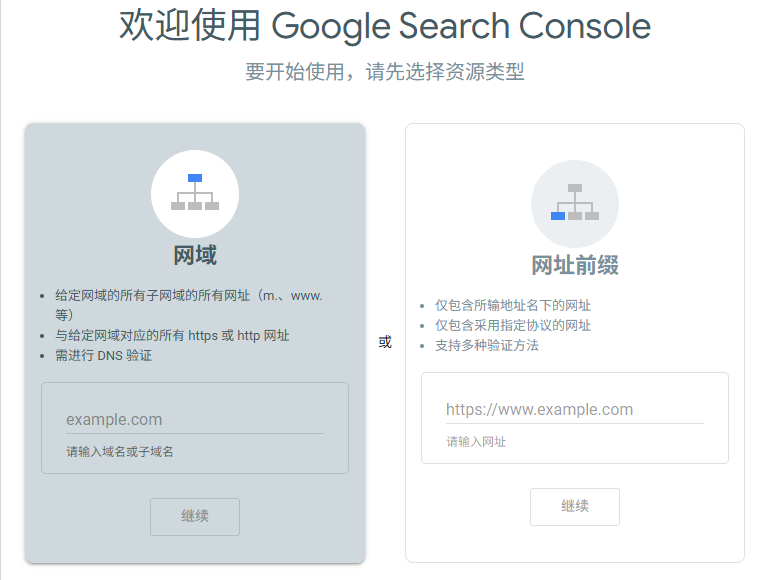Image resolution: width=763 pixels, height=580 pixels.
Task: Click the 网址前缀 URL prefix hierarchy icon
Action: click(575, 203)
